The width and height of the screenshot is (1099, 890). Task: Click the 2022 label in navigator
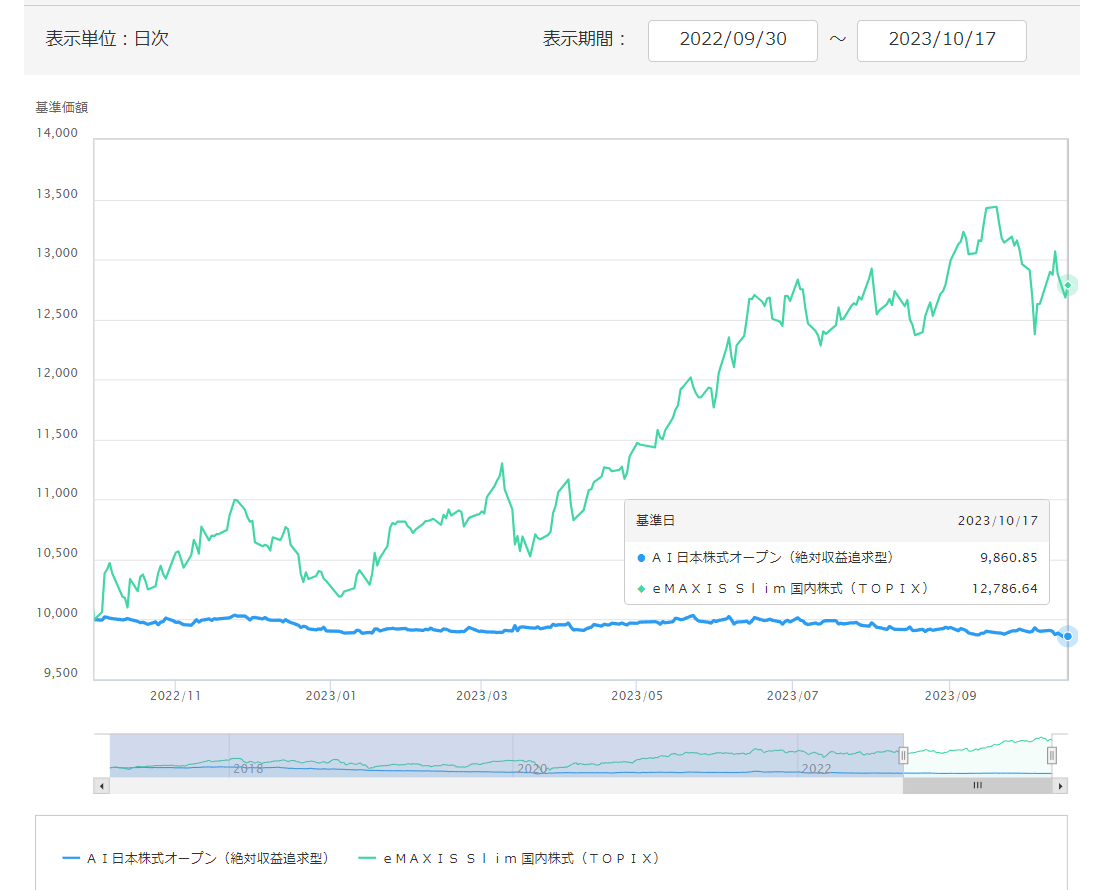[816, 768]
